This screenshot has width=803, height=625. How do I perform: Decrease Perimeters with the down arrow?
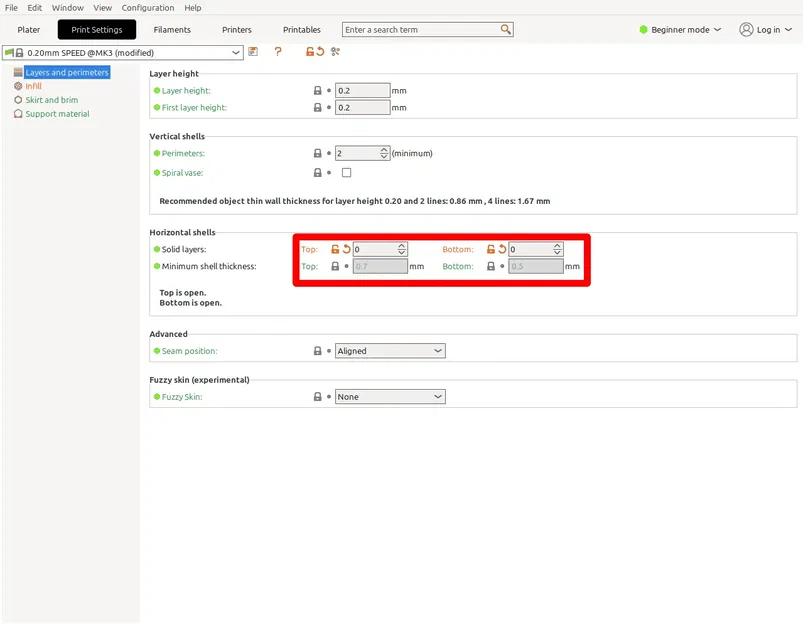(x=384, y=156)
